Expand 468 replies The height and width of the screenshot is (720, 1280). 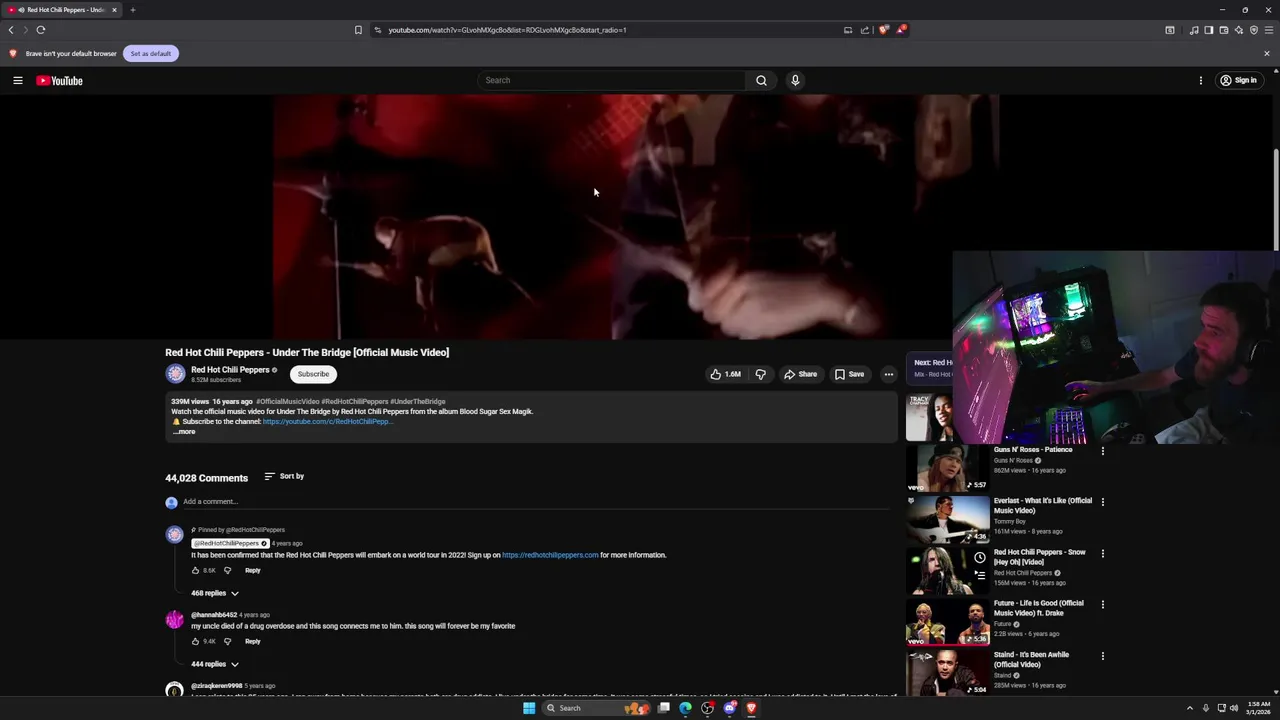[x=215, y=593]
